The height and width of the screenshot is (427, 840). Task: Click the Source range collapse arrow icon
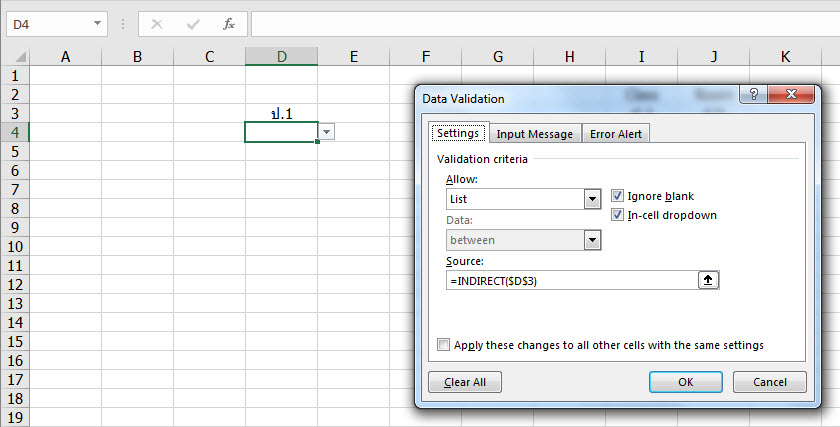click(708, 281)
